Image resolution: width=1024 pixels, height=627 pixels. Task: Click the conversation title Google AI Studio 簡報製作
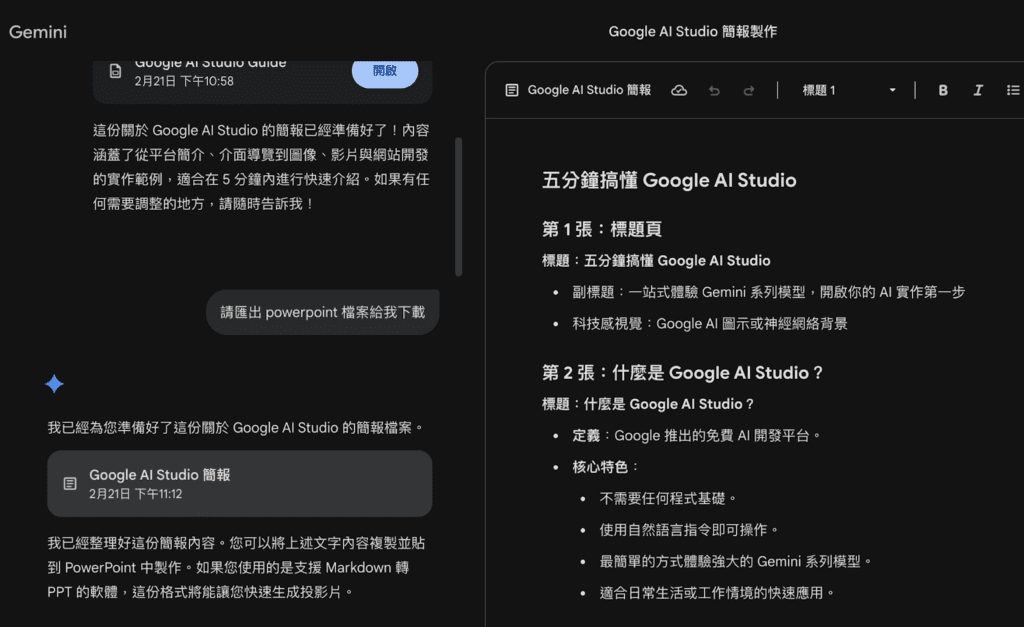692,32
